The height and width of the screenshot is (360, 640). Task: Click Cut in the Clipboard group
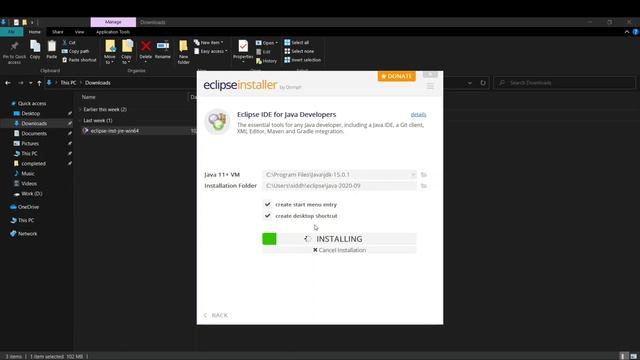(69, 42)
